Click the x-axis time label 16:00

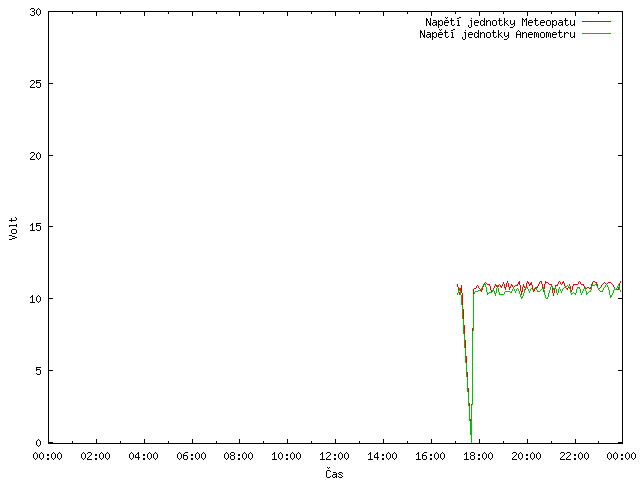click(430, 456)
